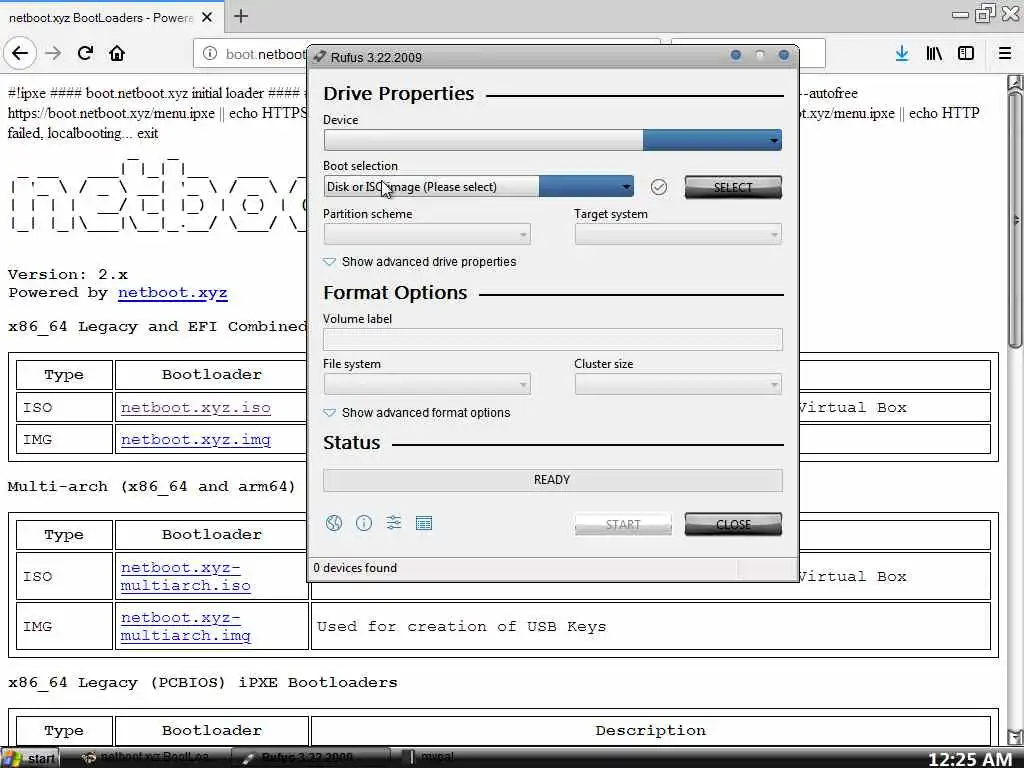This screenshot has height=768, width=1024.
Task: Download netboot.xyz.img link
Action: coord(196,440)
